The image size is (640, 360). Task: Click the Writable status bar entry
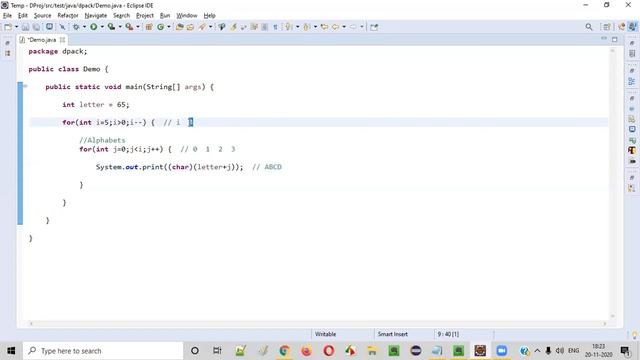325,334
